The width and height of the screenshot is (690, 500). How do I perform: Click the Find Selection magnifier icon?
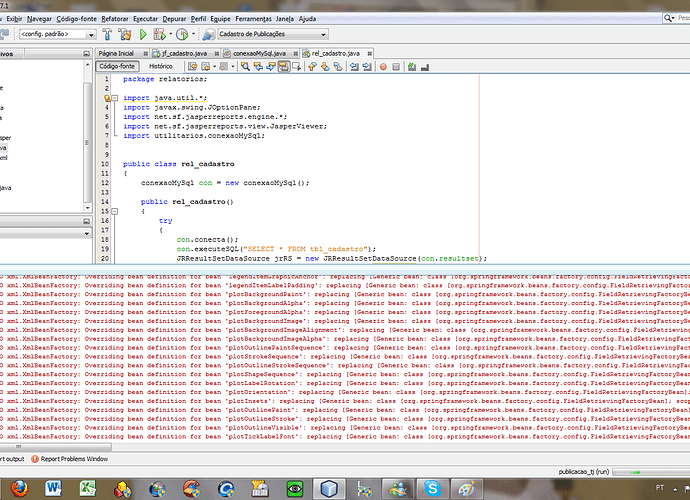tap(246, 66)
